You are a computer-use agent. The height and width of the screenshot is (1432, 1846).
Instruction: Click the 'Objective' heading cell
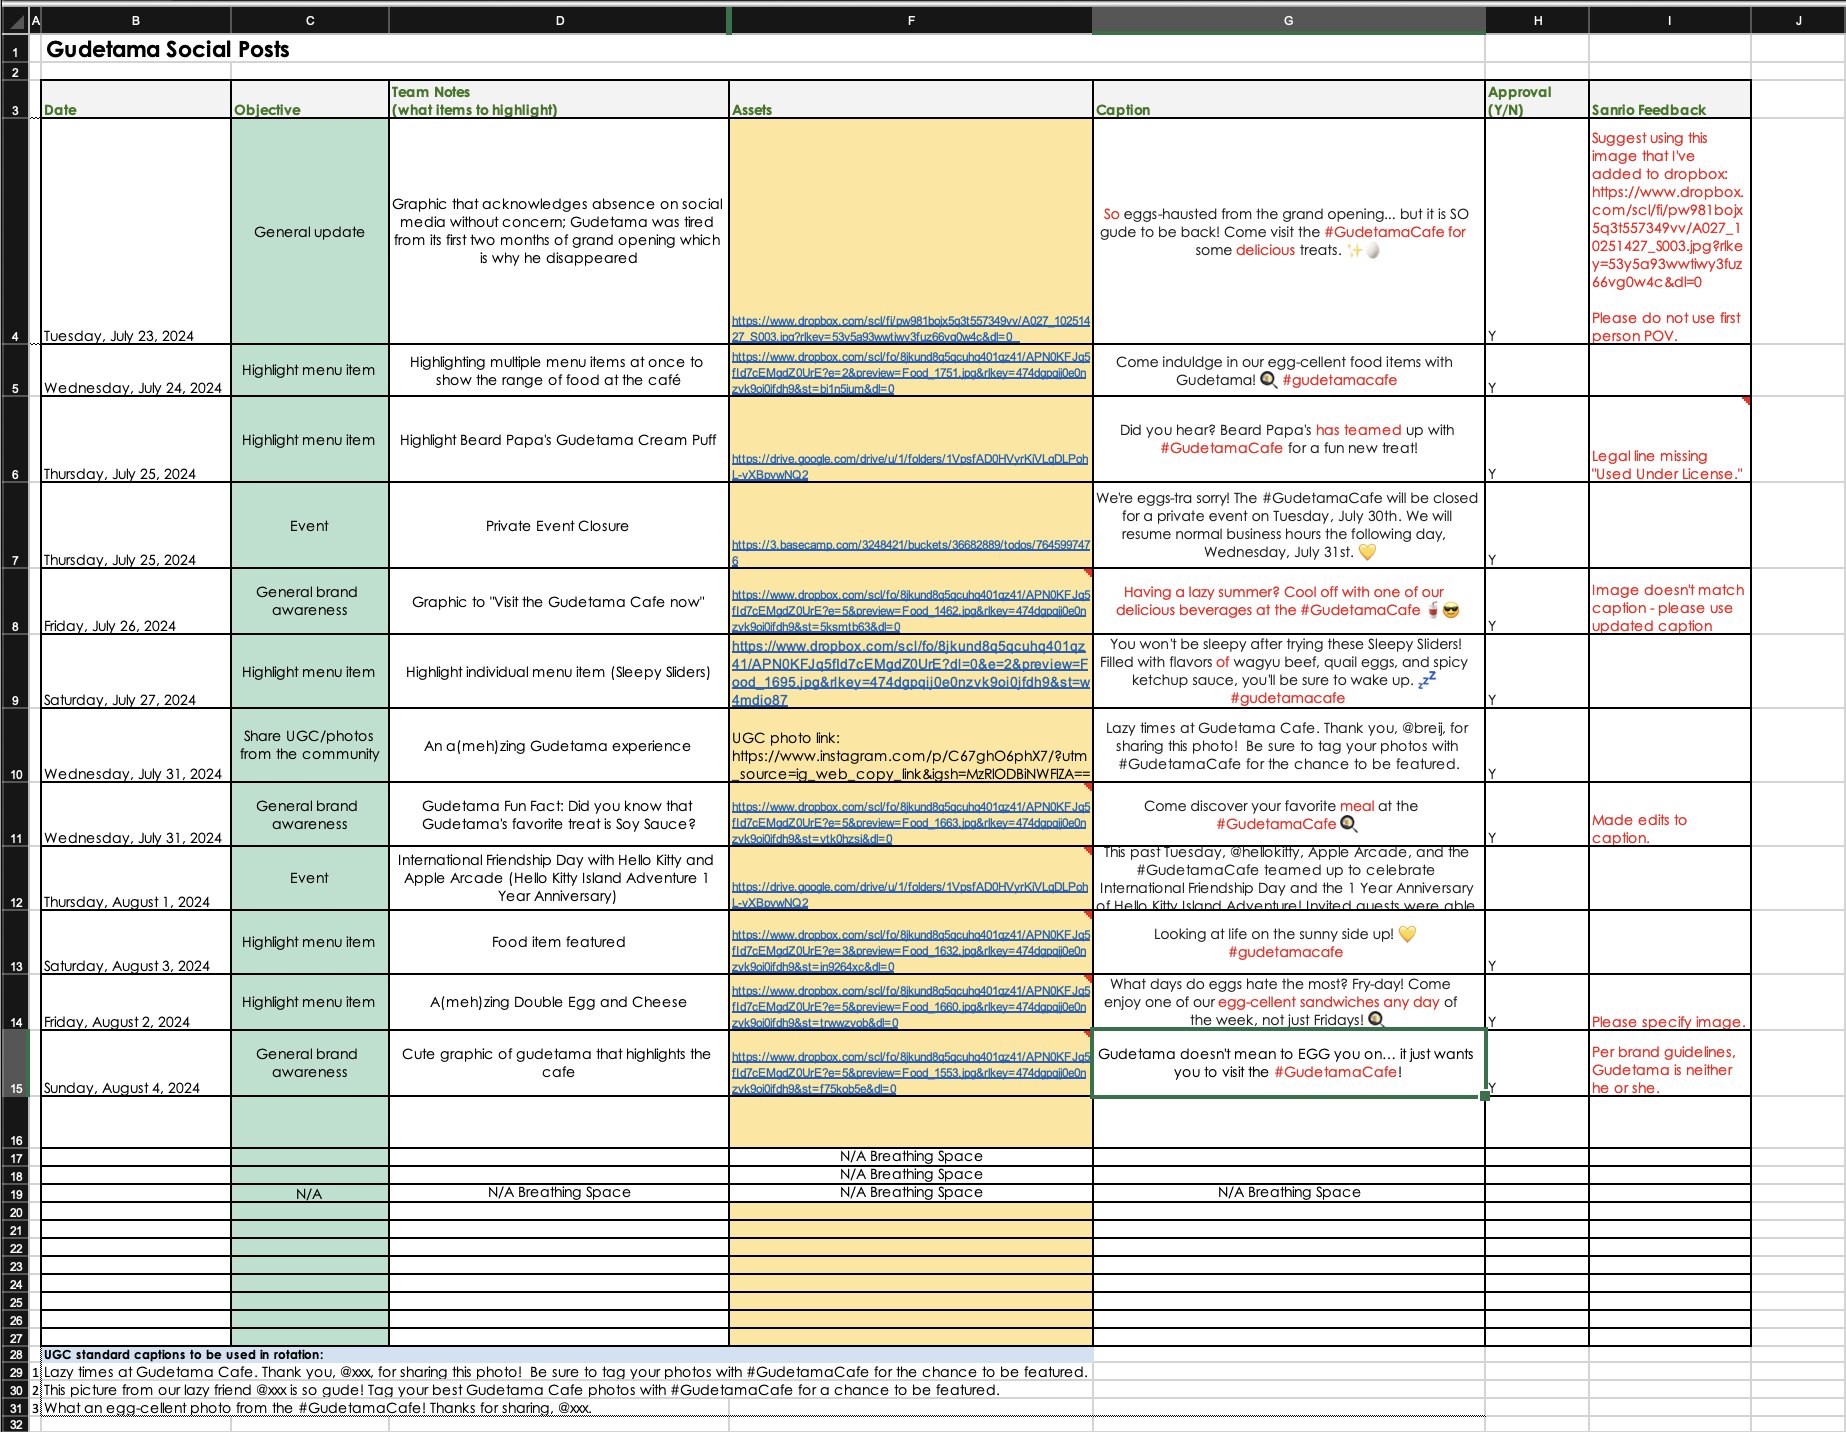click(310, 100)
